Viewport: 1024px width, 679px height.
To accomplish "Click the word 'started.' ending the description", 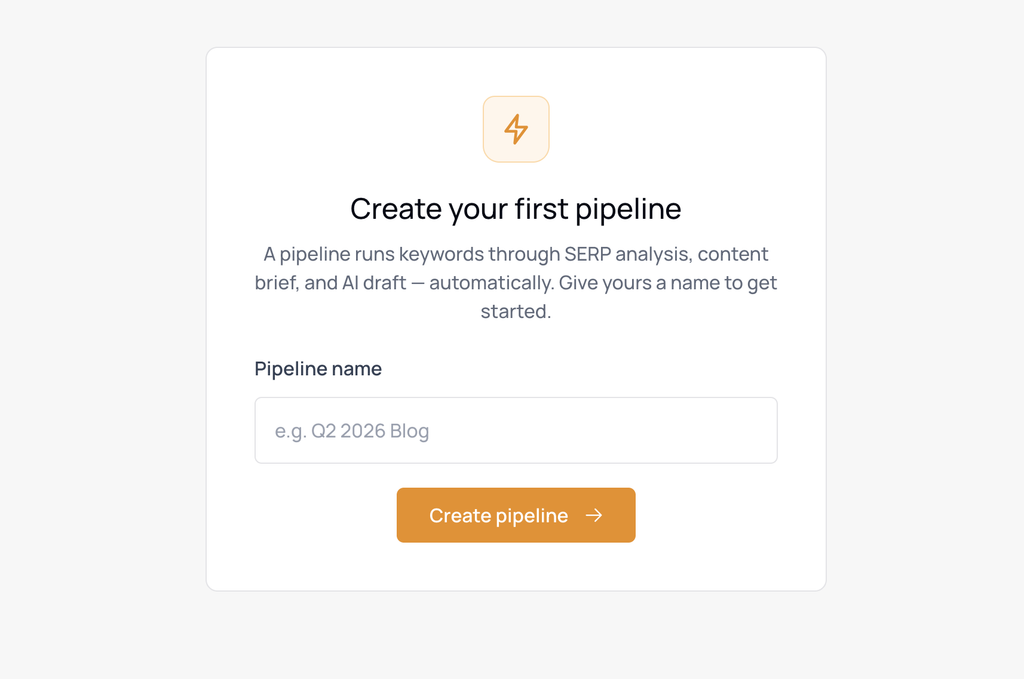I will pyautogui.click(x=516, y=311).
